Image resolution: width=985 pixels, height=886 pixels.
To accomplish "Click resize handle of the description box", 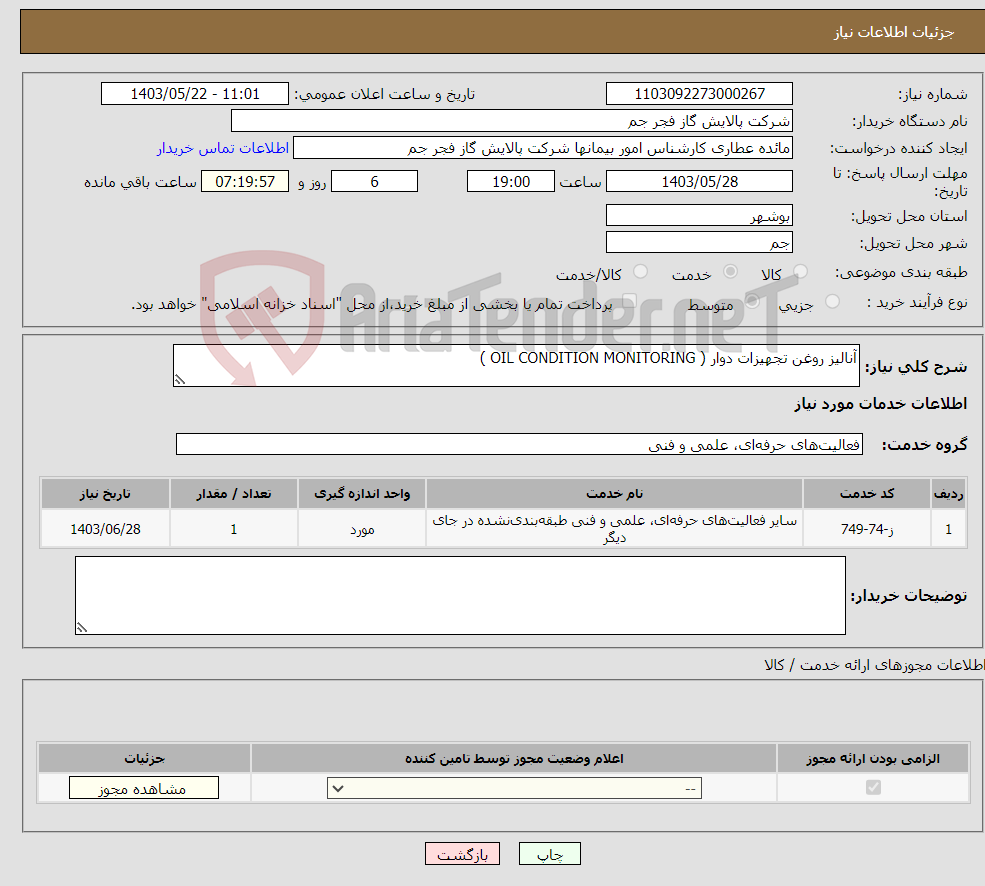I will click(180, 380).
